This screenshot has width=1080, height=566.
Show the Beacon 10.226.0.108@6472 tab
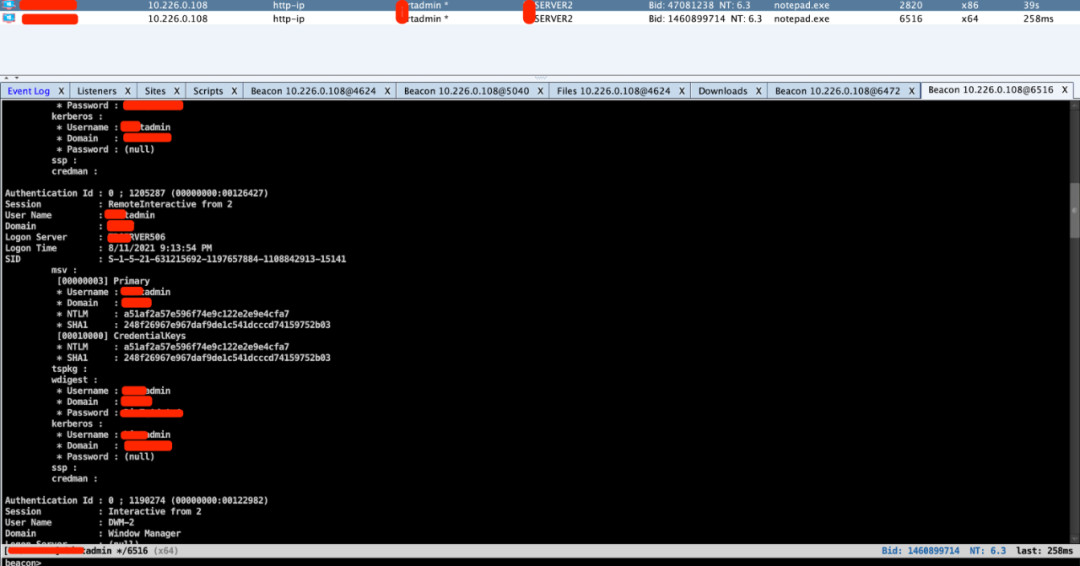coord(837,91)
